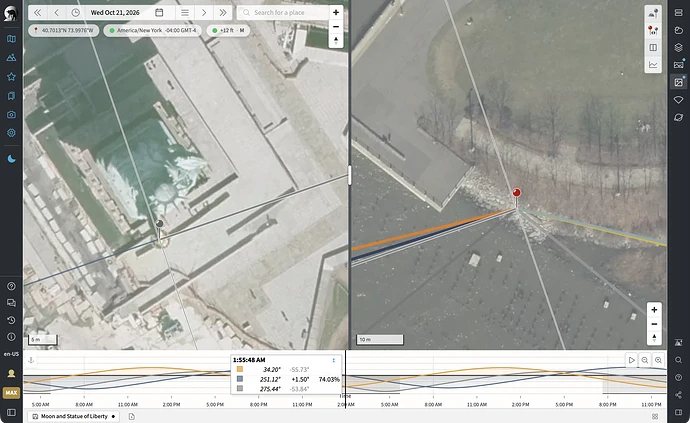Zoom out on the left map
Image resolution: width=690 pixels, height=423 pixels.
(336, 26)
